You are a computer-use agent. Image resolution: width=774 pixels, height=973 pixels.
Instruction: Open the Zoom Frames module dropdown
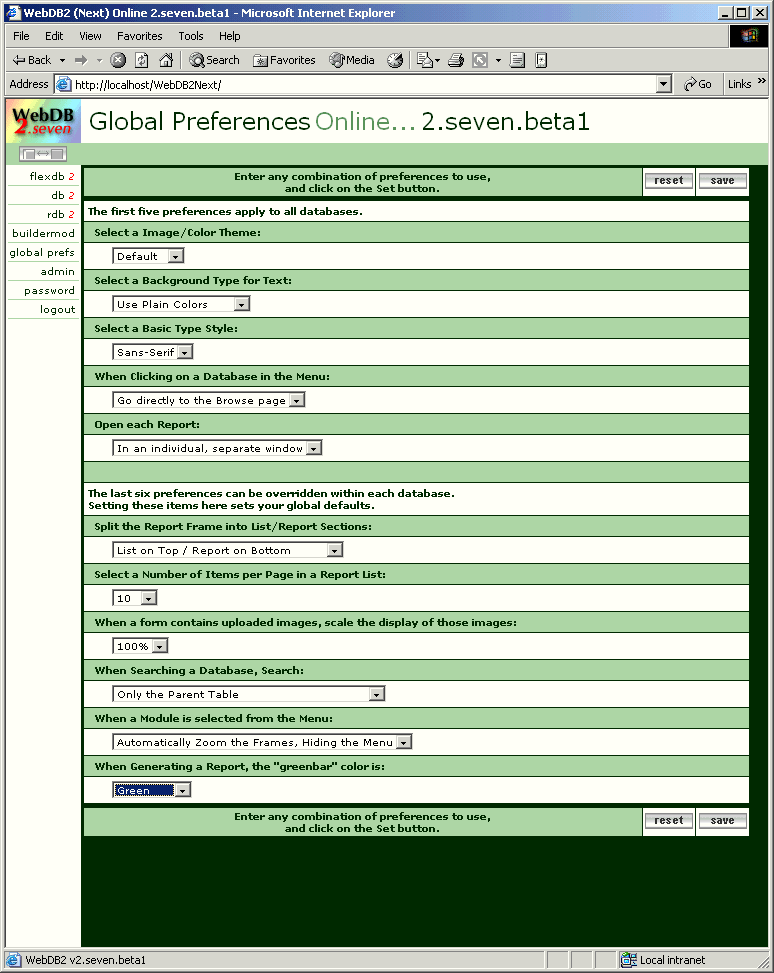[x=263, y=742]
